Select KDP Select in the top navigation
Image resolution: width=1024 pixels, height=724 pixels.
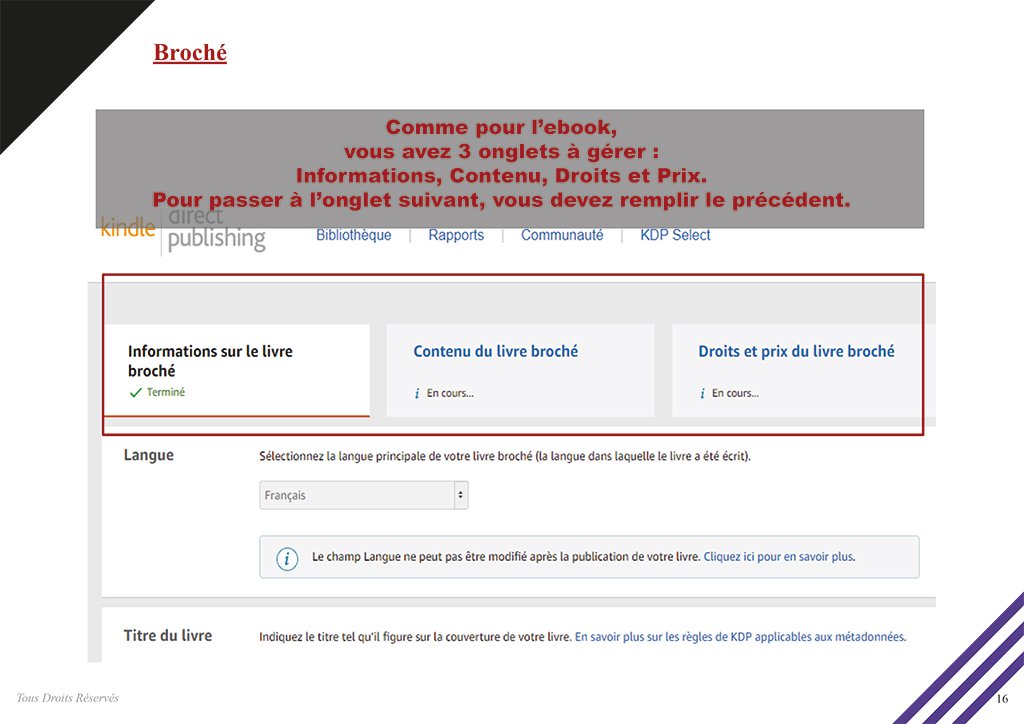pyautogui.click(x=675, y=235)
